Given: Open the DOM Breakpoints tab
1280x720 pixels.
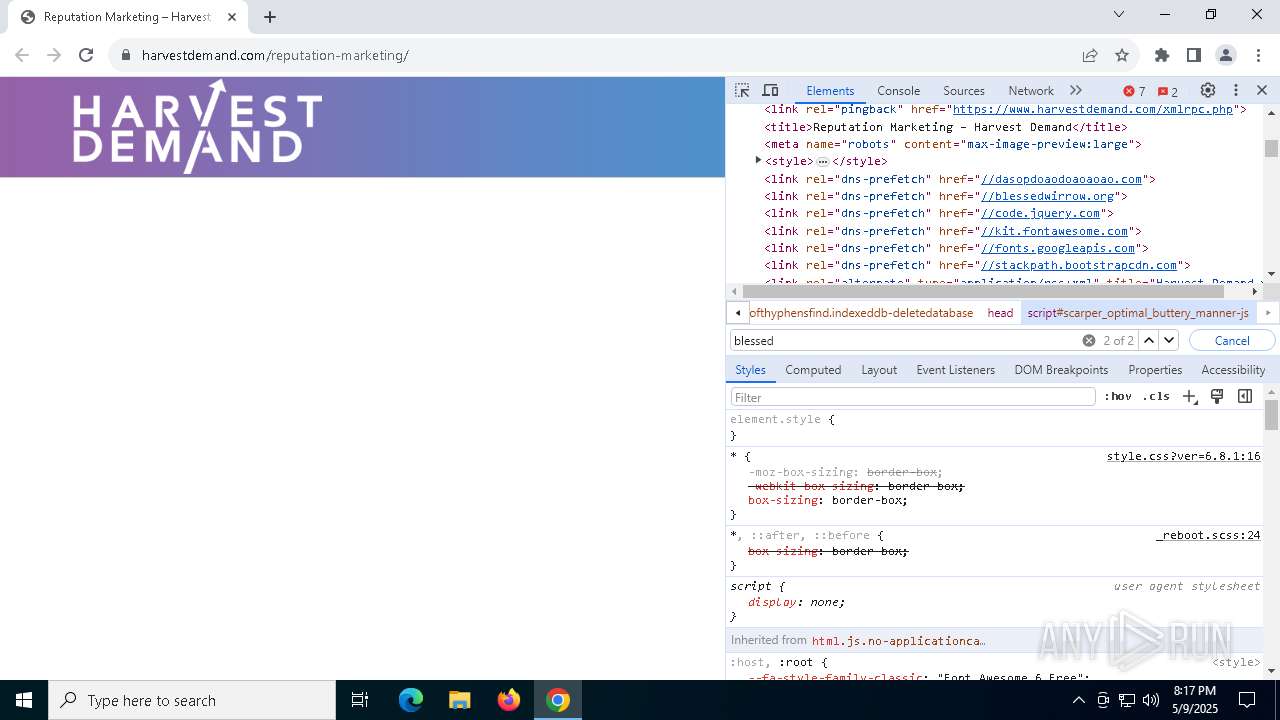Looking at the screenshot, I should (x=1061, y=369).
